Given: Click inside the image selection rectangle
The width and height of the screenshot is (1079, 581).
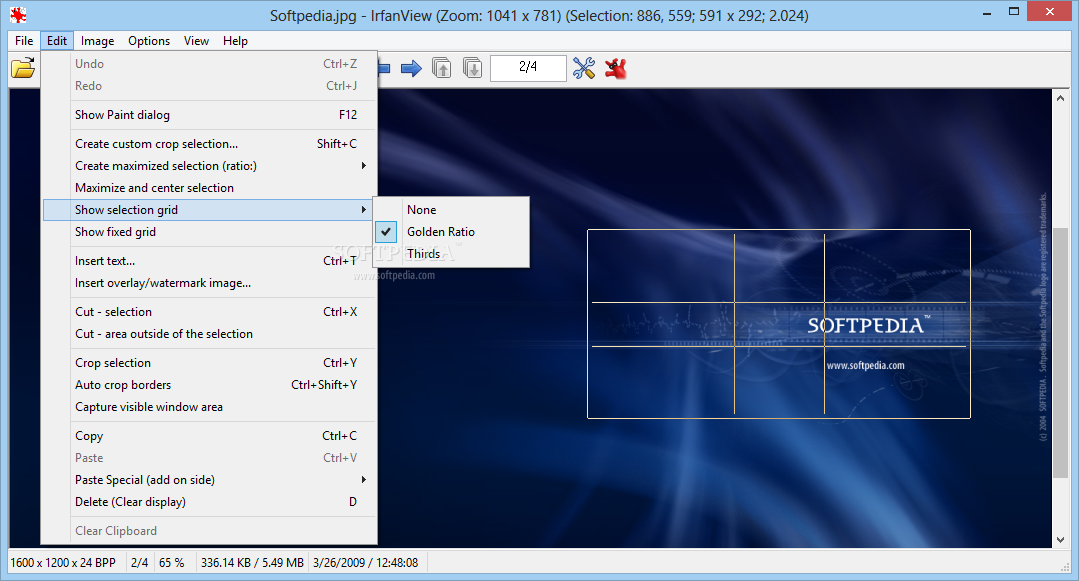Looking at the screenshot, I should (x=779, y=324).
